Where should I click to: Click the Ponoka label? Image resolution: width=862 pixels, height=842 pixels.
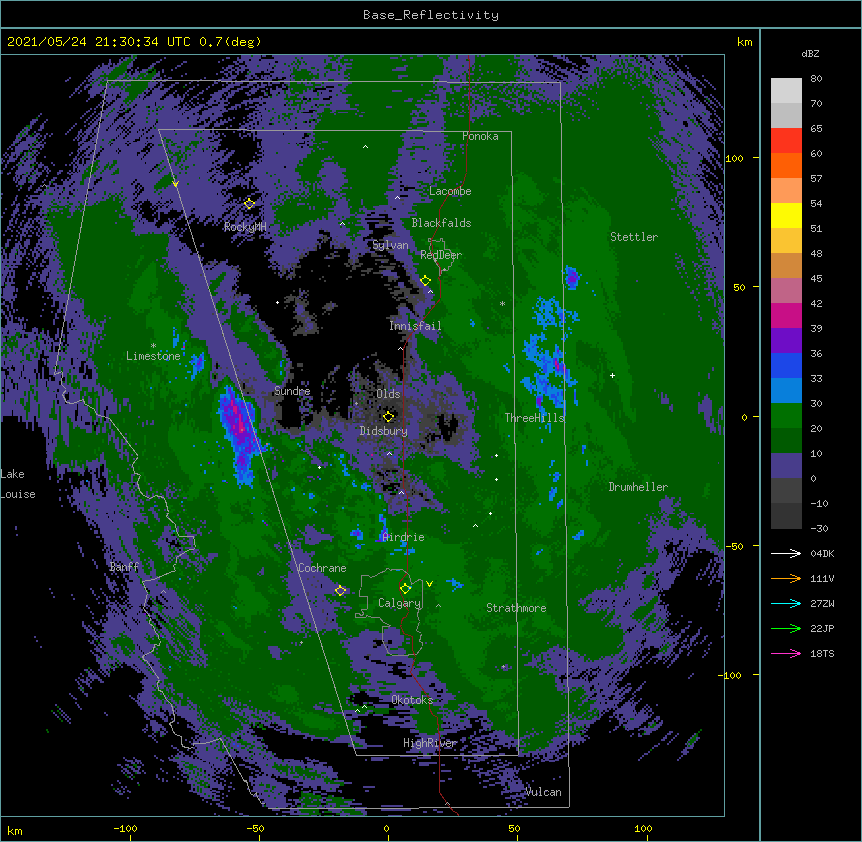pyautogui.click(x=480, y=136)
